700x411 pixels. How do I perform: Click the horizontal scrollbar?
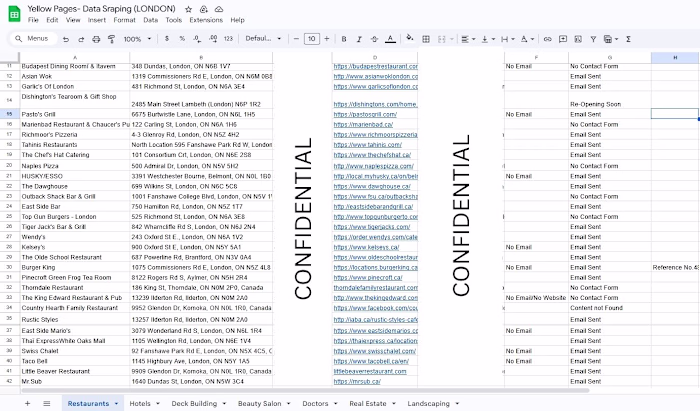pyautogui.click(x=305, y=390)
